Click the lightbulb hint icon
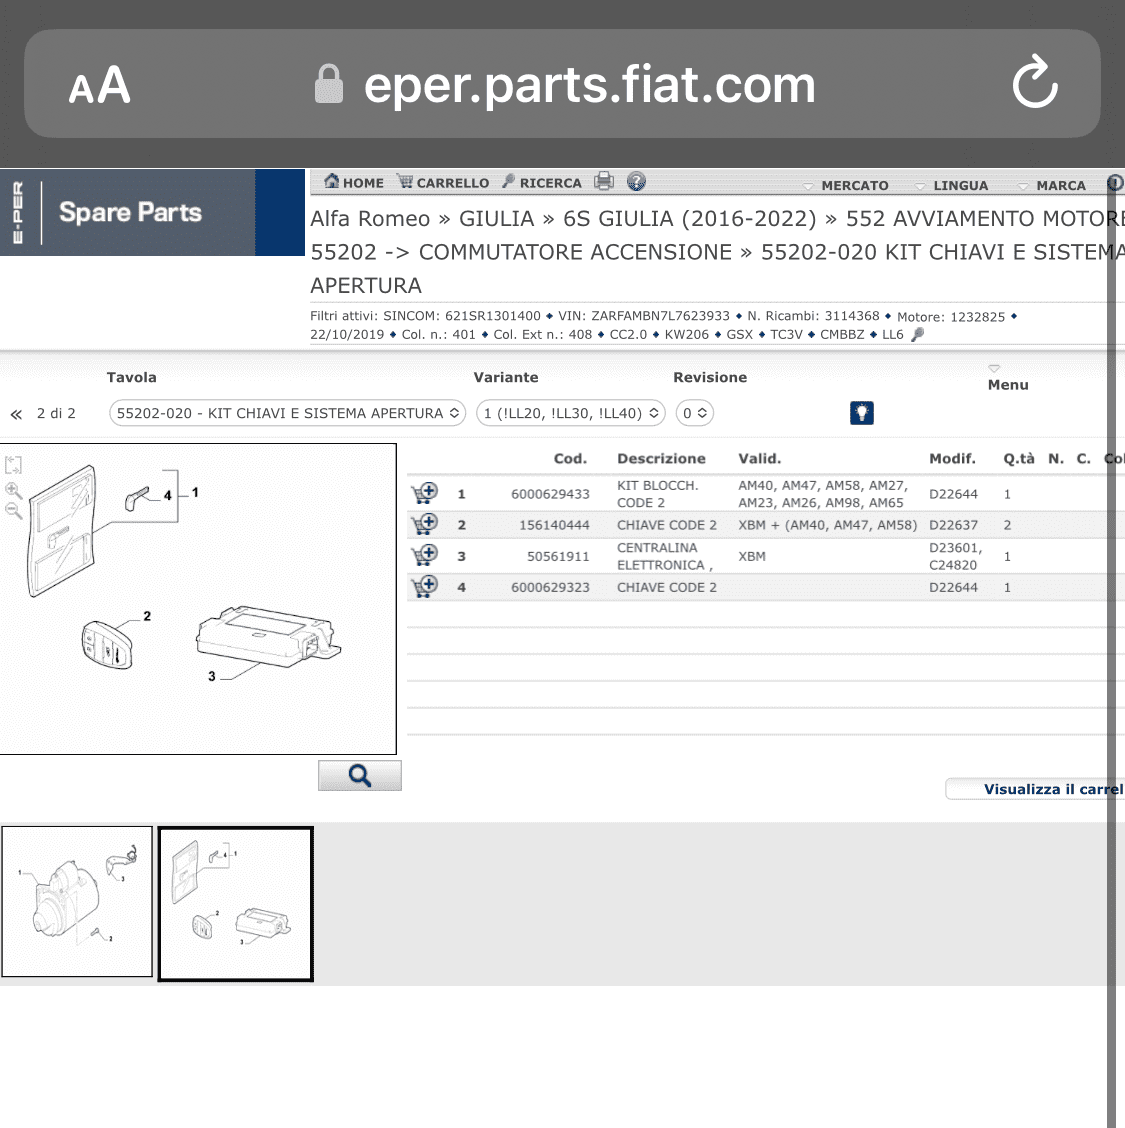This screenshot has height=1128, width=1125. [862, 413]
